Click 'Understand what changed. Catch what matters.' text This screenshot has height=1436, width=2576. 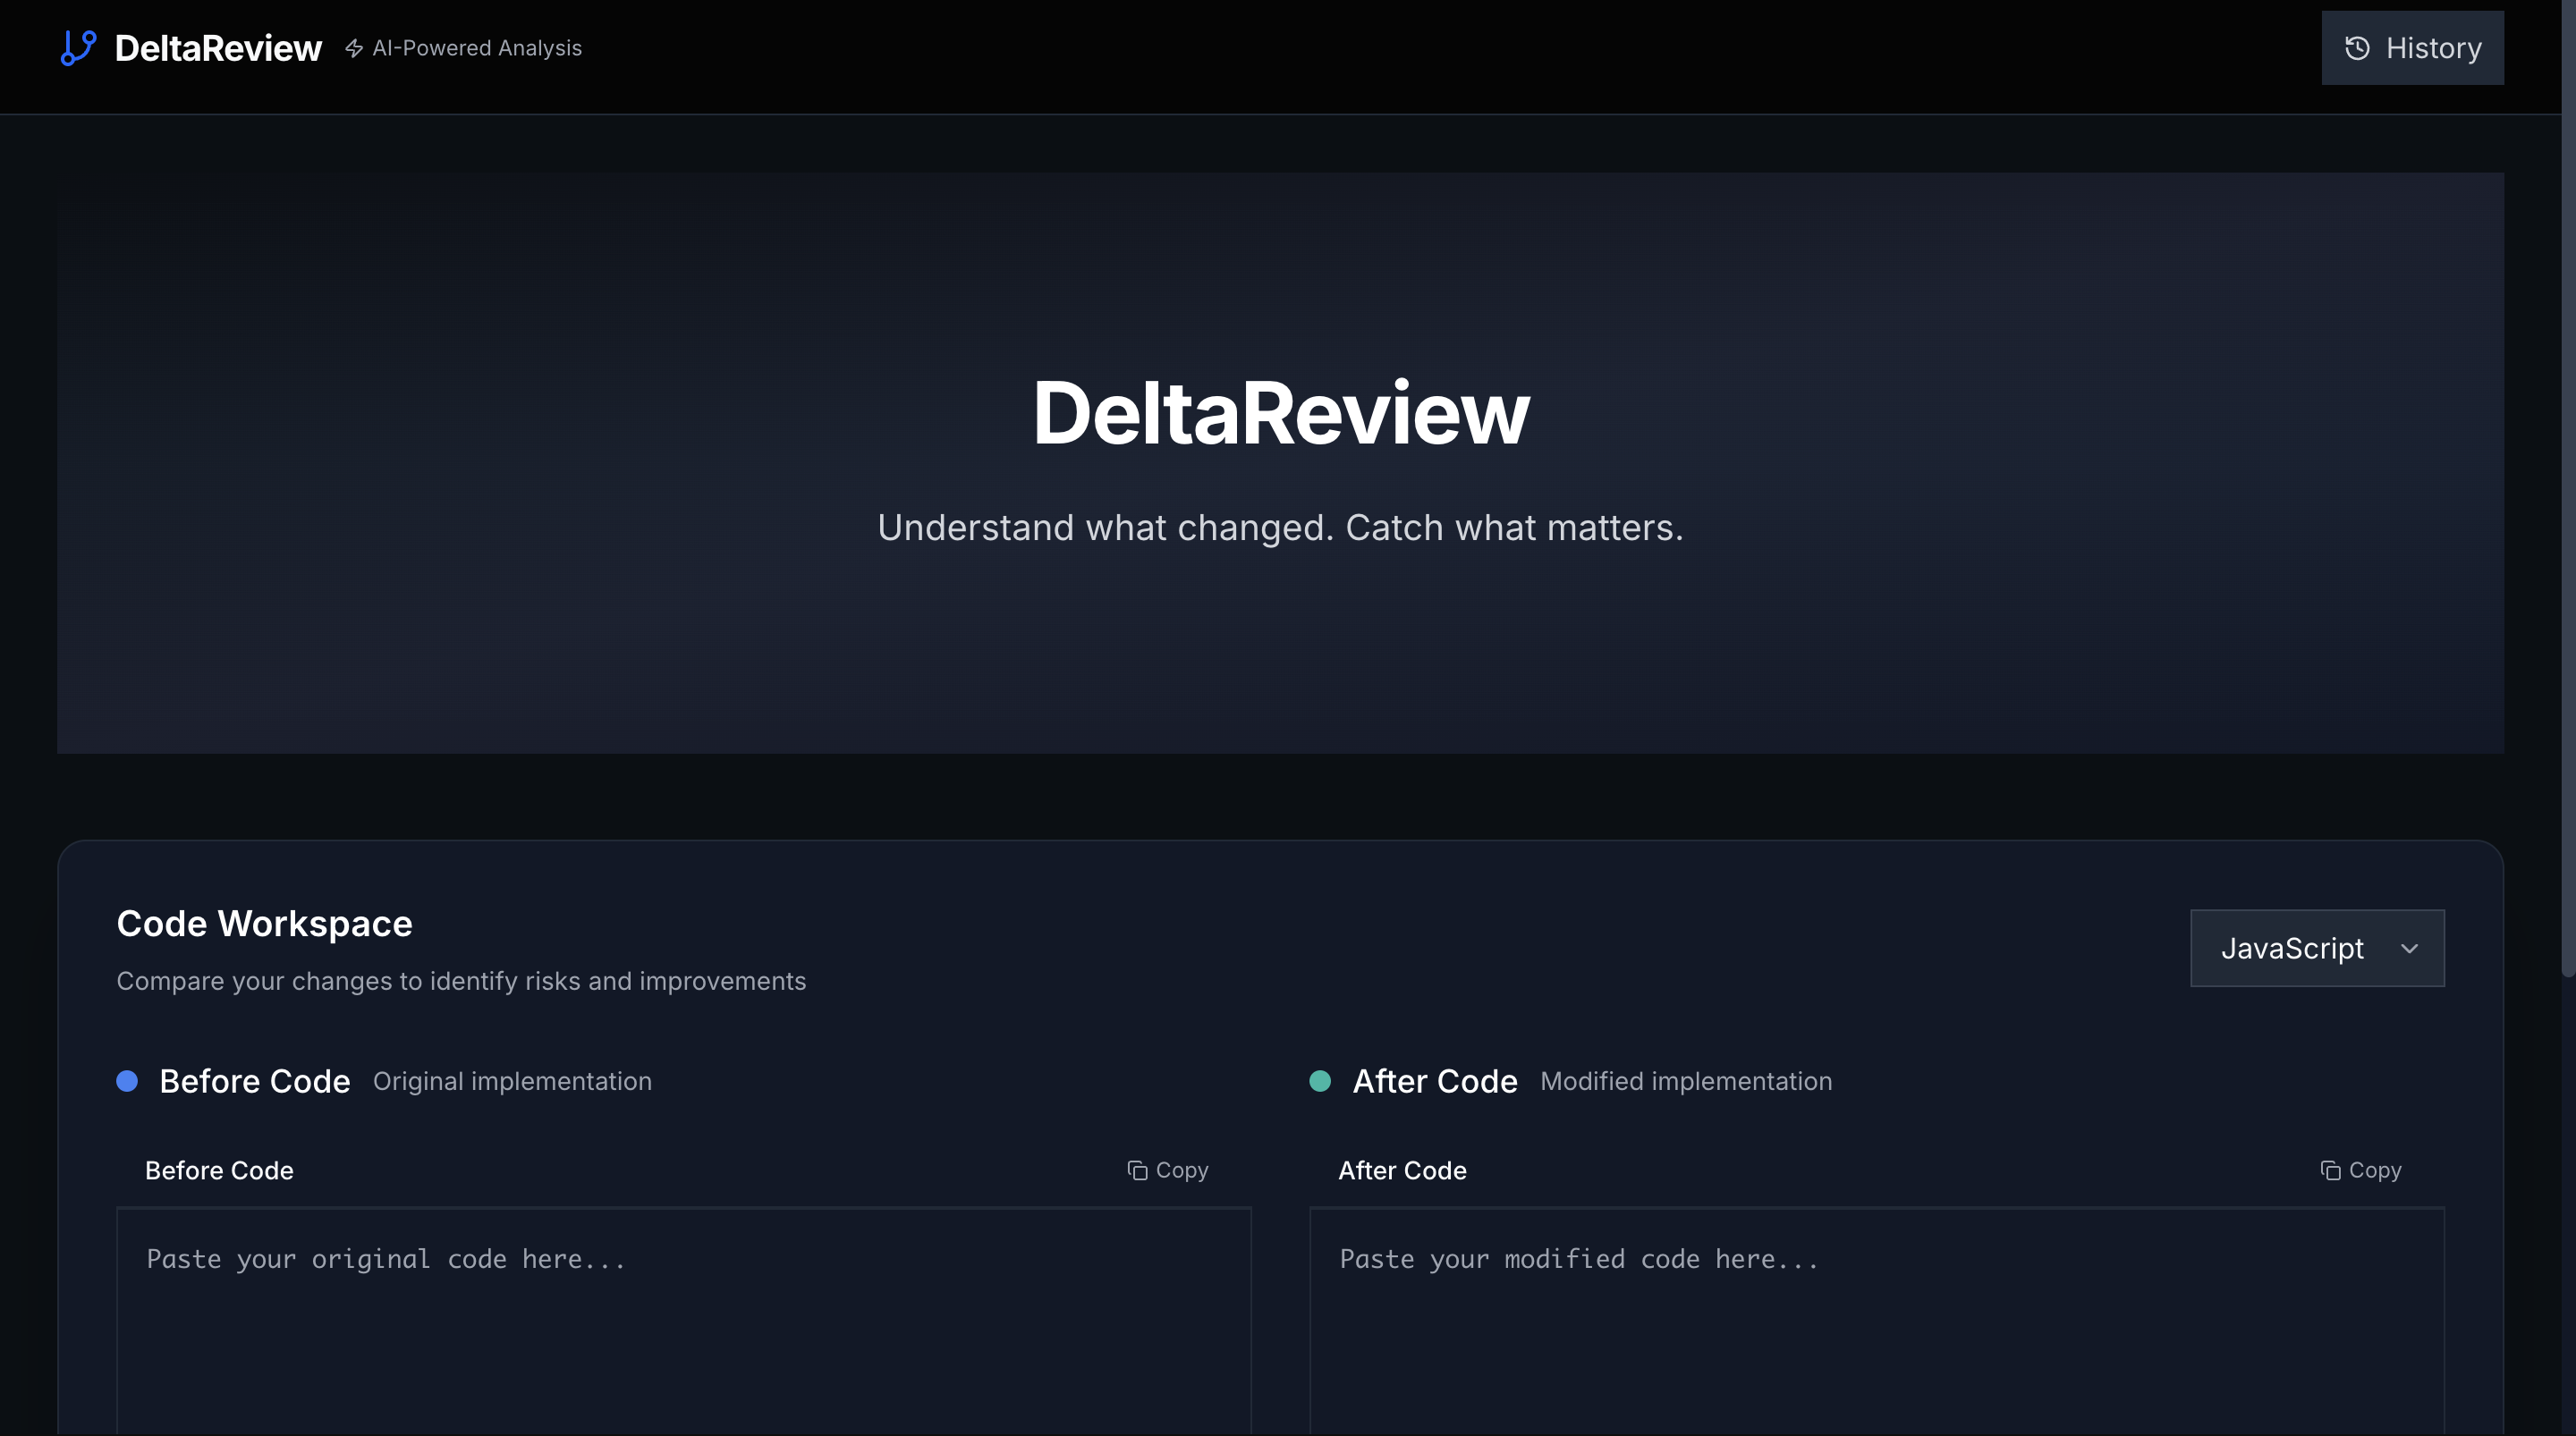click(1280, 527)
